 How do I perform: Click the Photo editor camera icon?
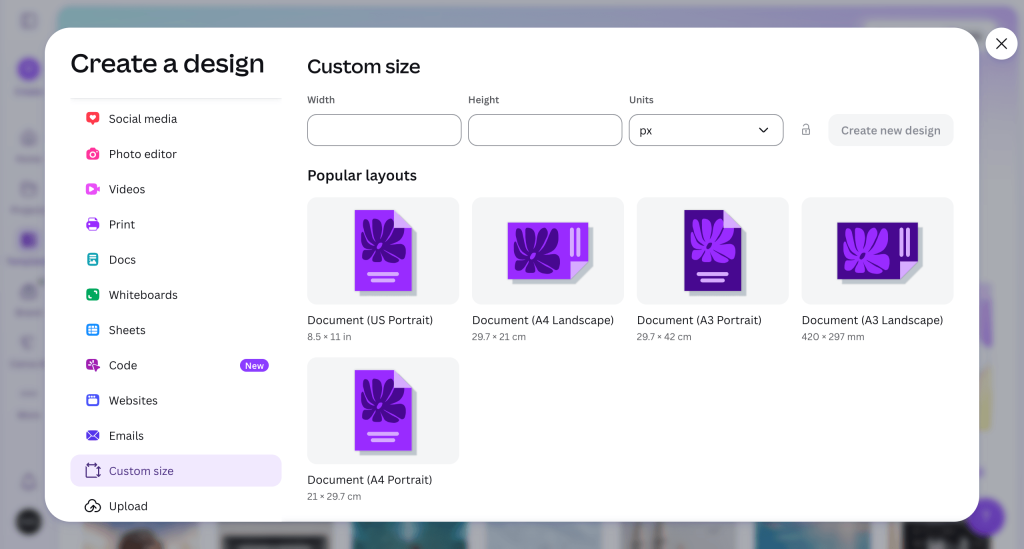(x=93, y=153)
